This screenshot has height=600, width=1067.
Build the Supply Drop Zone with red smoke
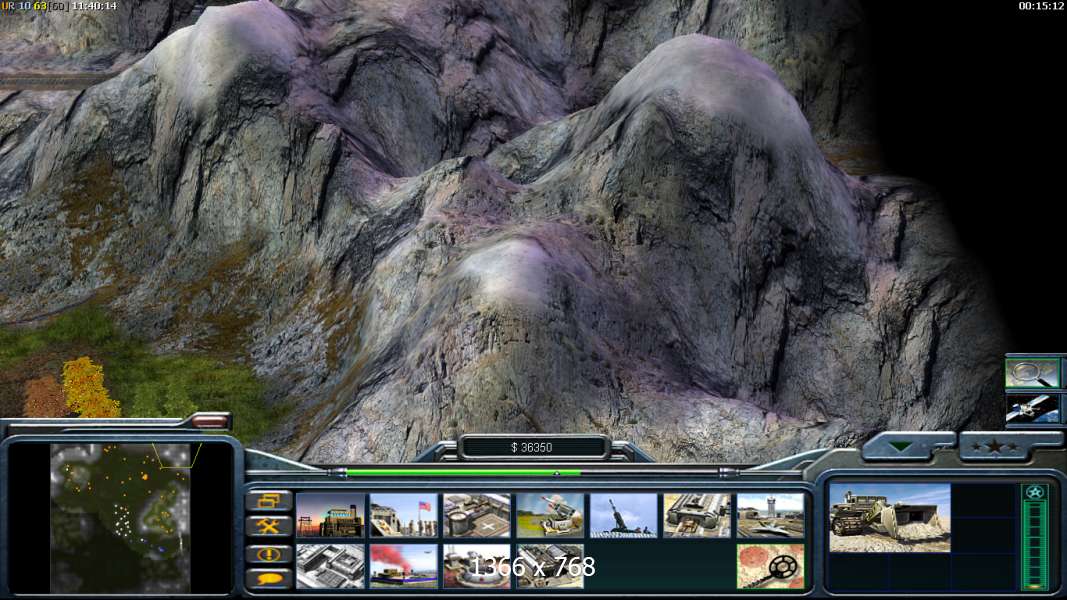(x=404, y=566)
